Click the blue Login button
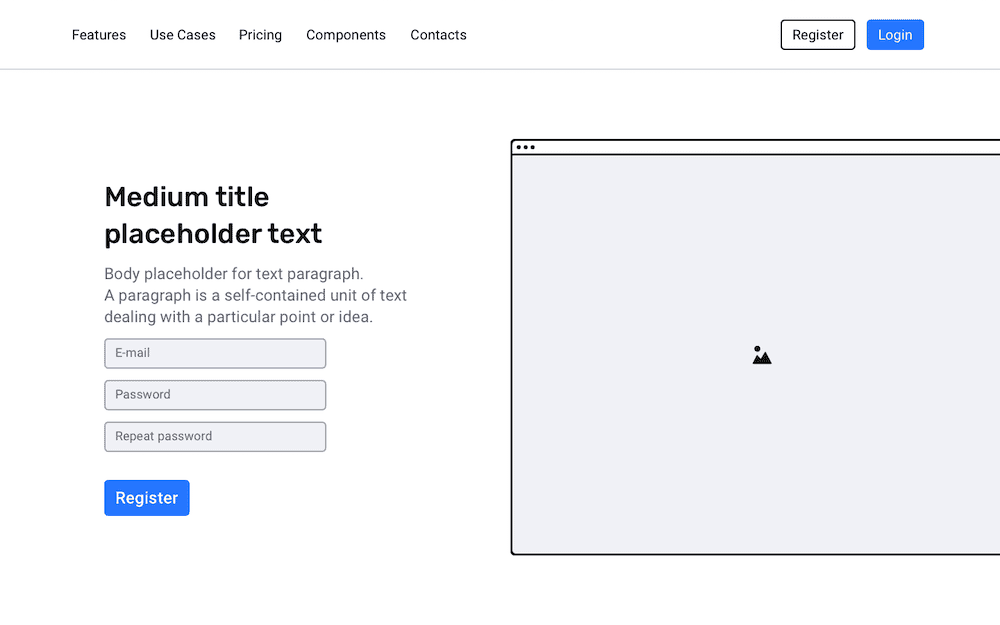 pos(895,35)
